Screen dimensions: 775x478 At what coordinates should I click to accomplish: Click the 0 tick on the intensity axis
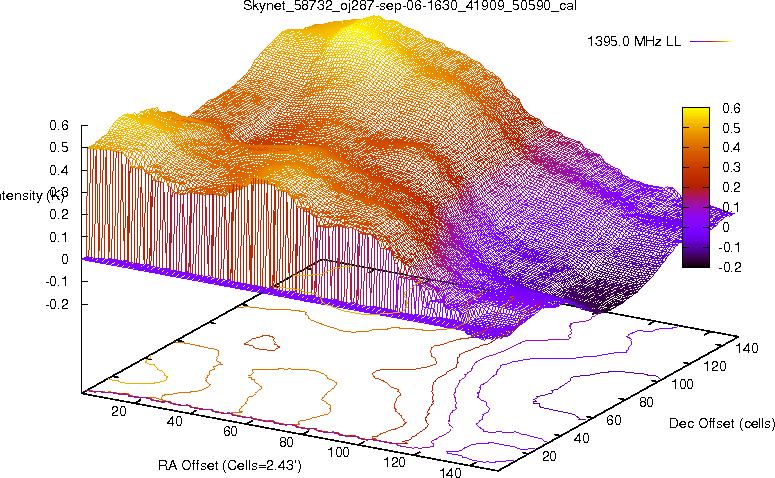65,259
